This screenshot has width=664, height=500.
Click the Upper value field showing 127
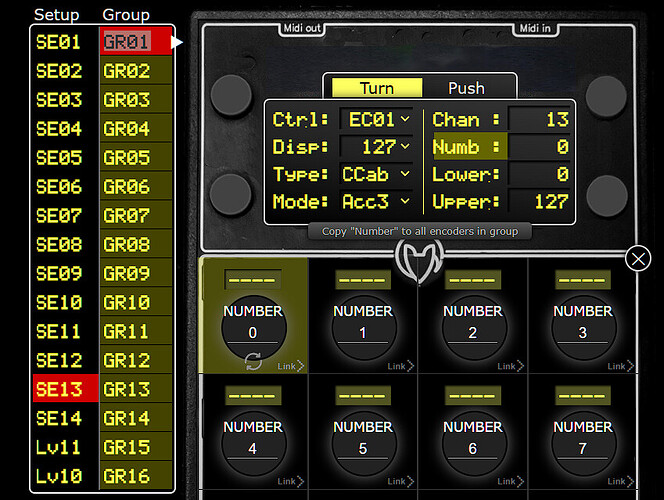[x=539, y=202]
